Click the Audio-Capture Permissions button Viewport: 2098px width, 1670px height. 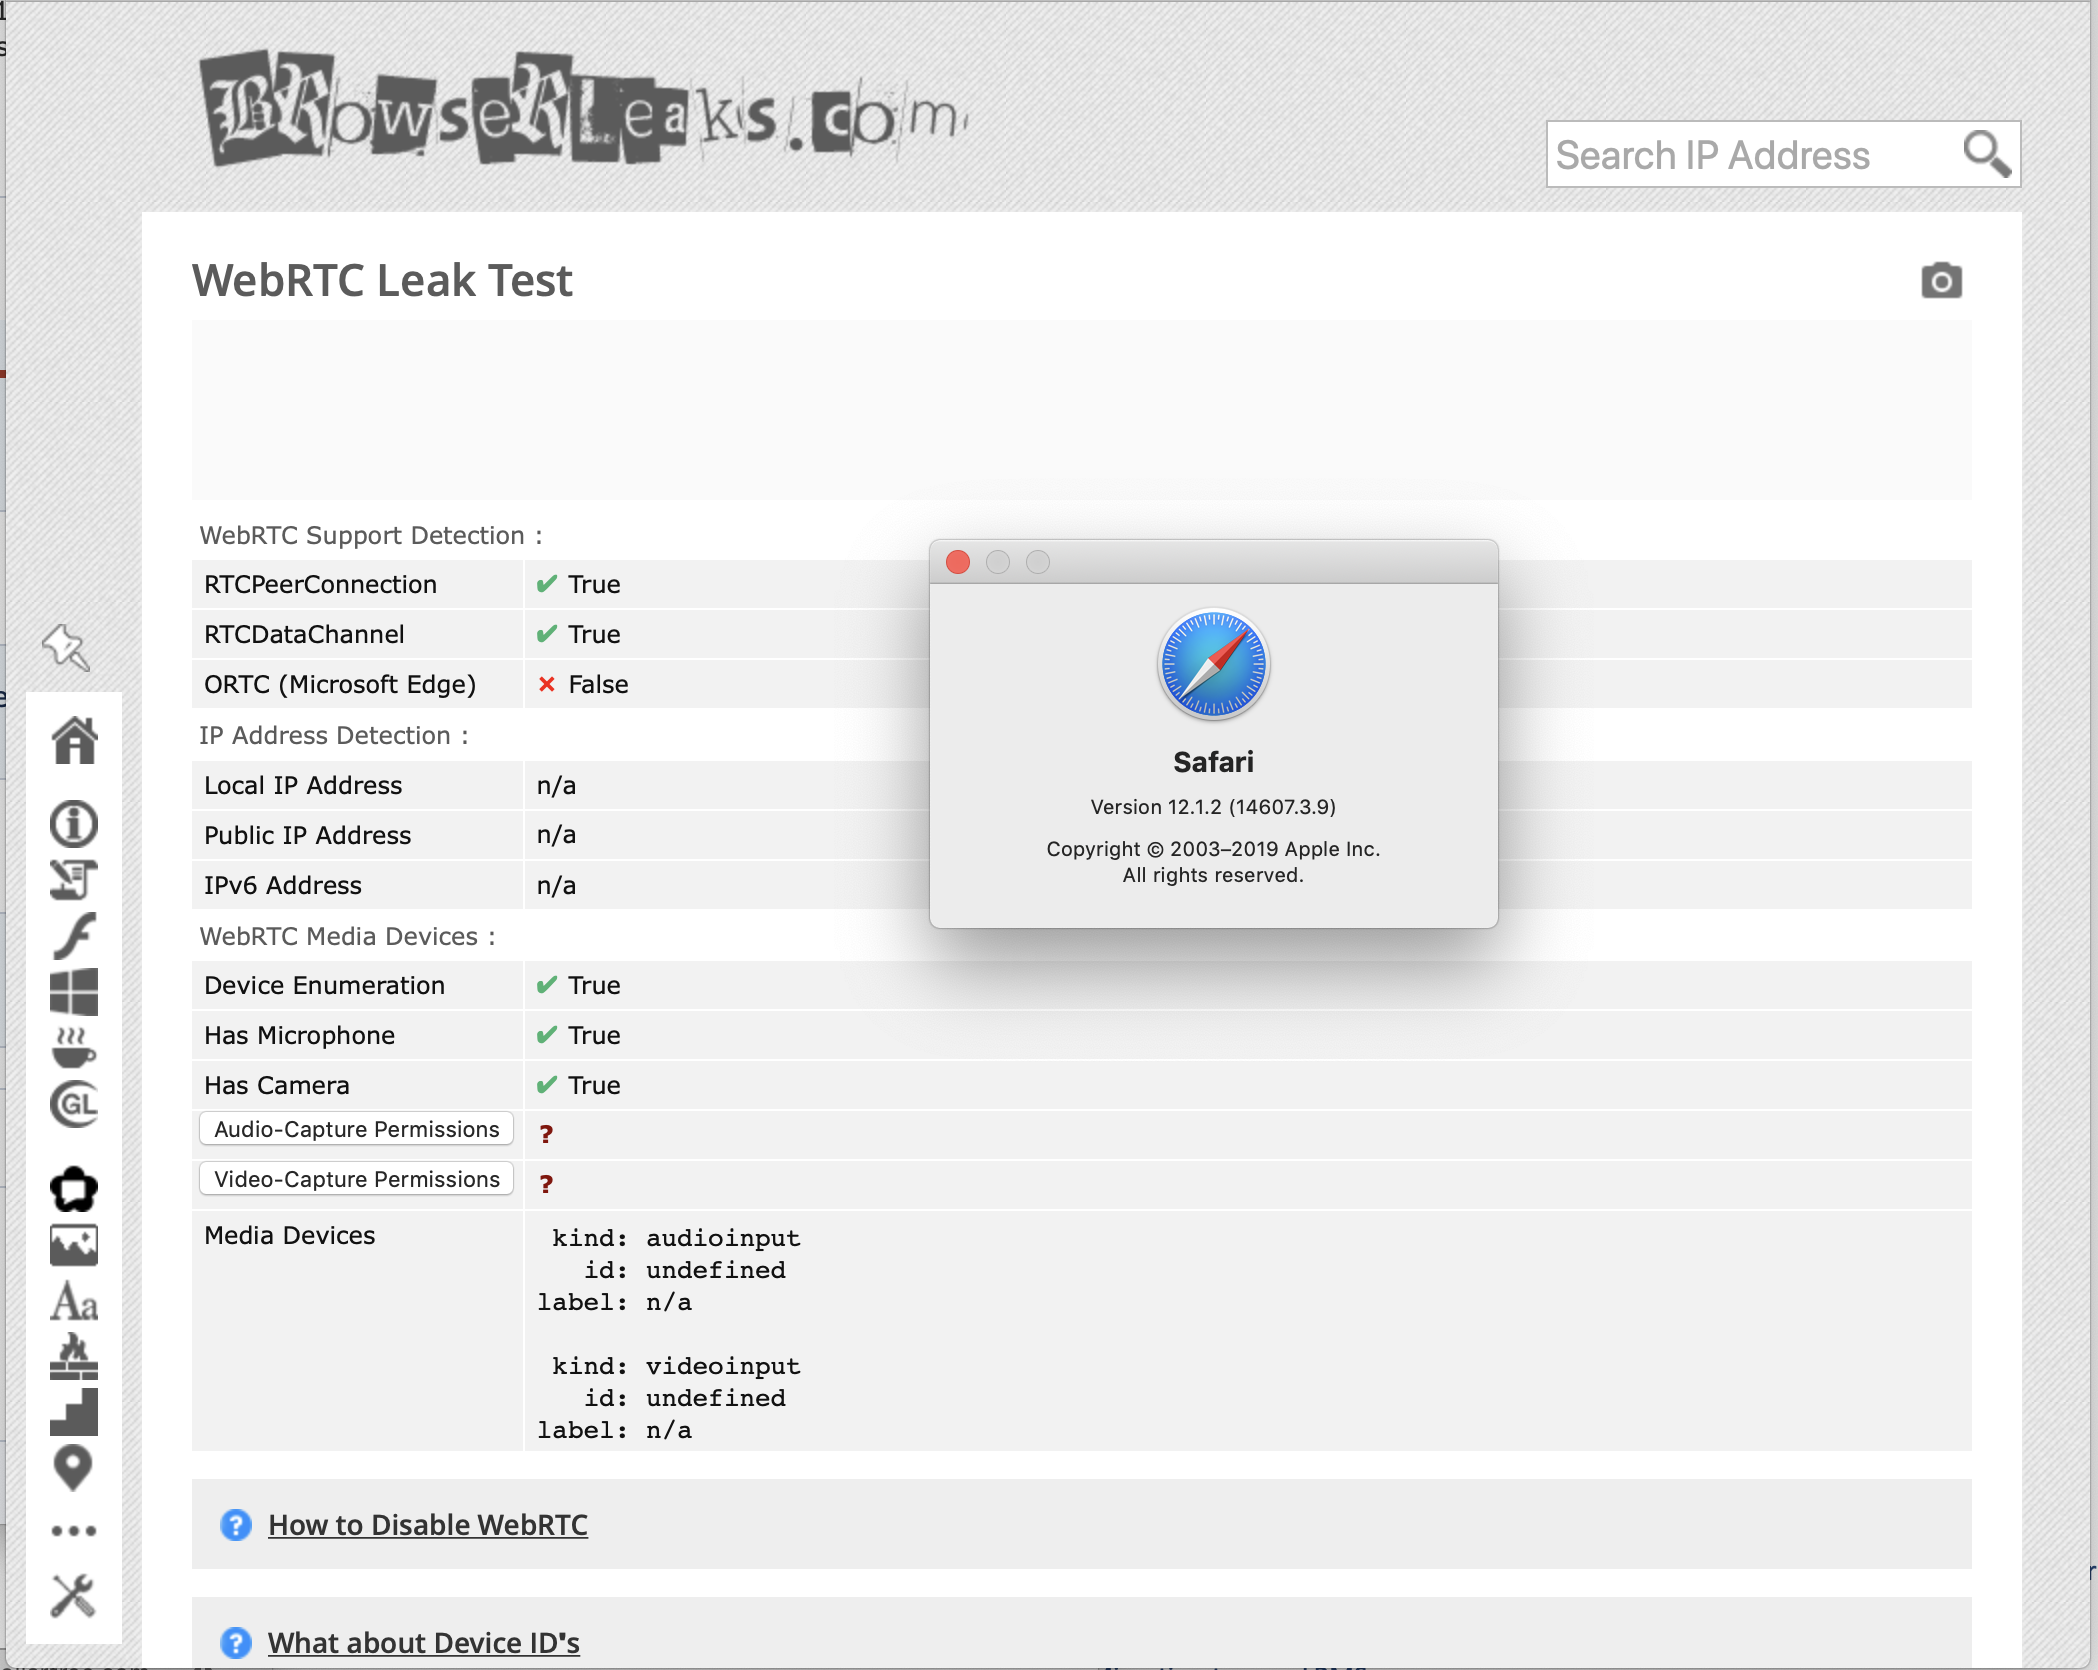point(356,1129)
